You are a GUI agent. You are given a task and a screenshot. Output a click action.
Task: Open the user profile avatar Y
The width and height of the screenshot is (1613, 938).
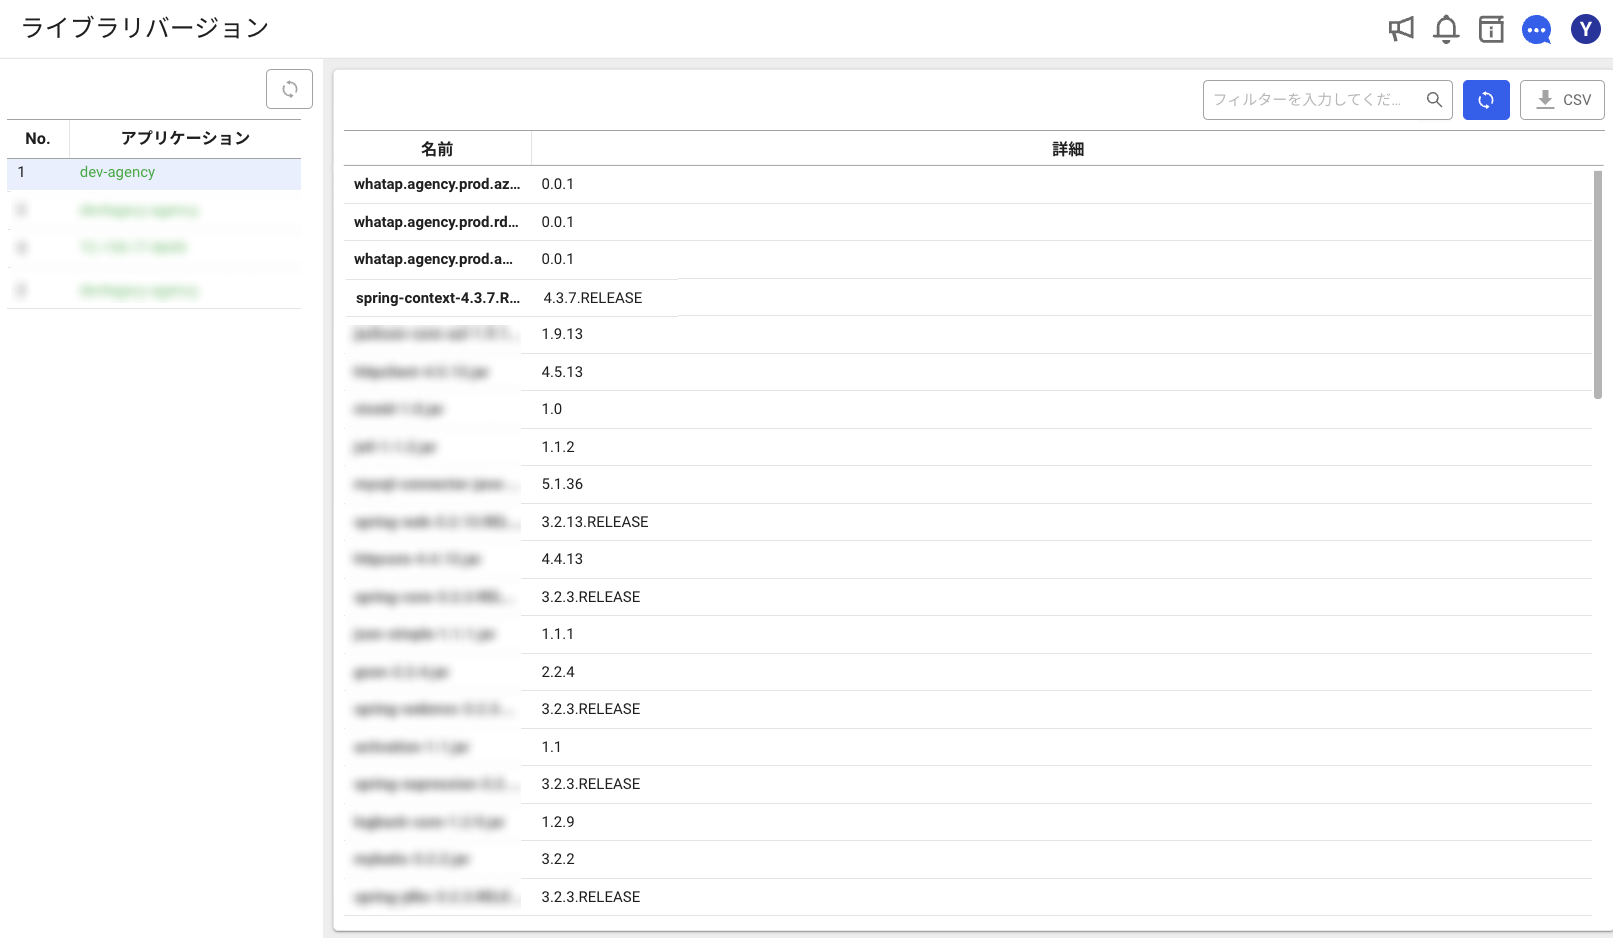click(1586, 29)
